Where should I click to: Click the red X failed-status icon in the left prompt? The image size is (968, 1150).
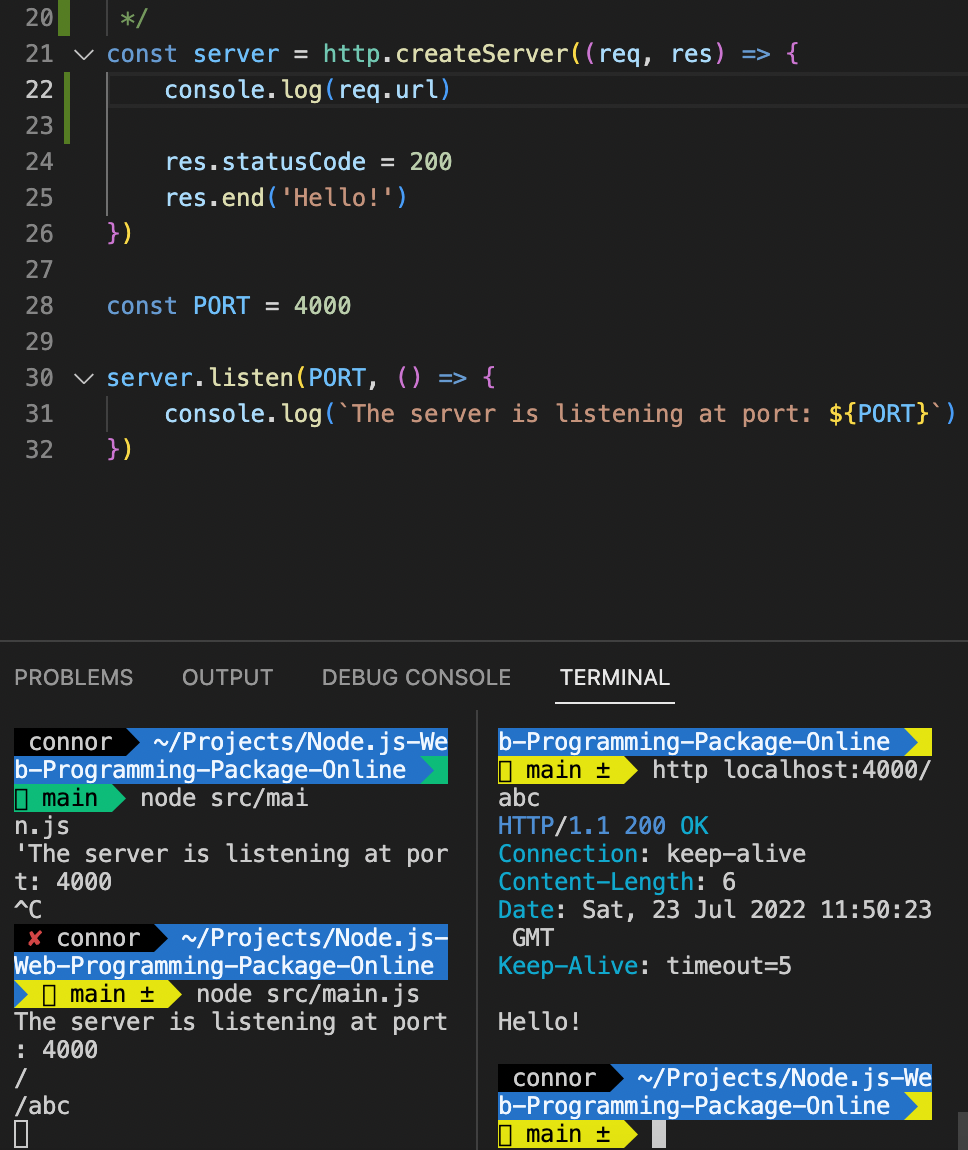(34, 938)
